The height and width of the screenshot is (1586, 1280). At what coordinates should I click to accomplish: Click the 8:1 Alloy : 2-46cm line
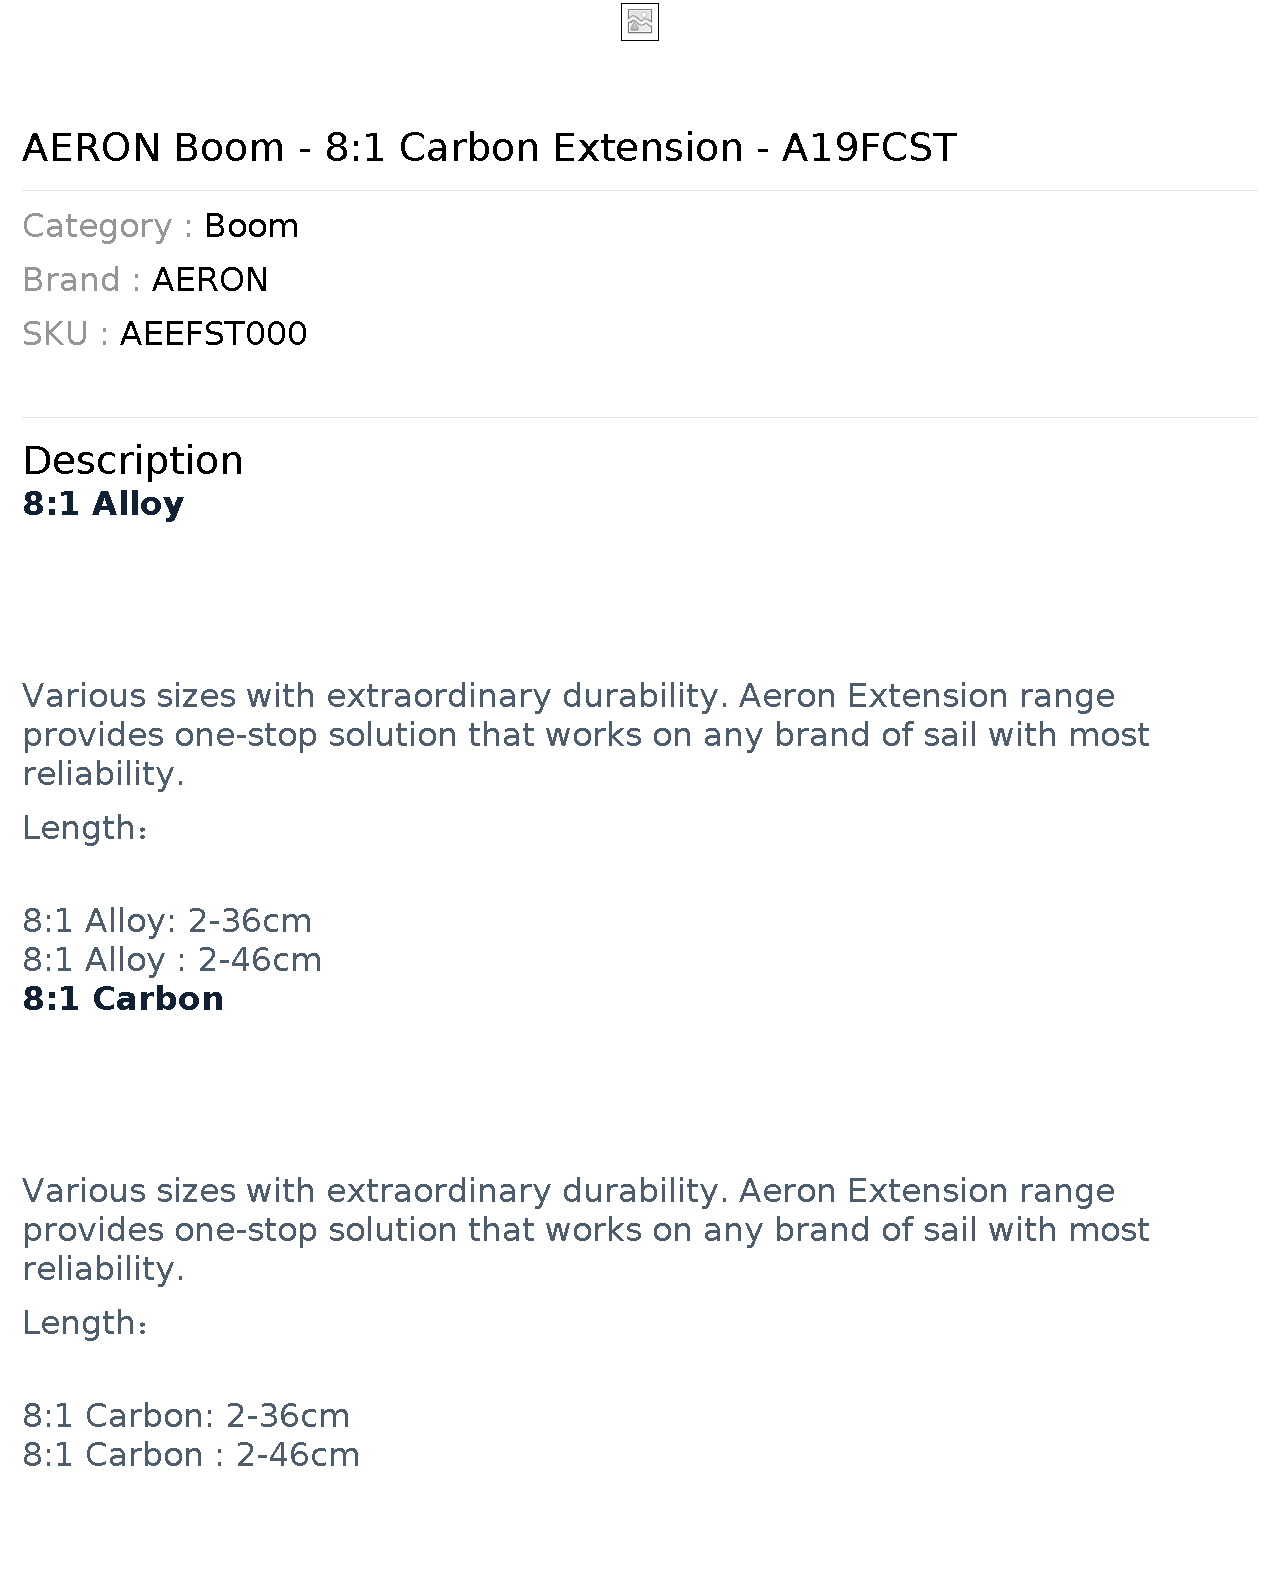tap(172, 960)
